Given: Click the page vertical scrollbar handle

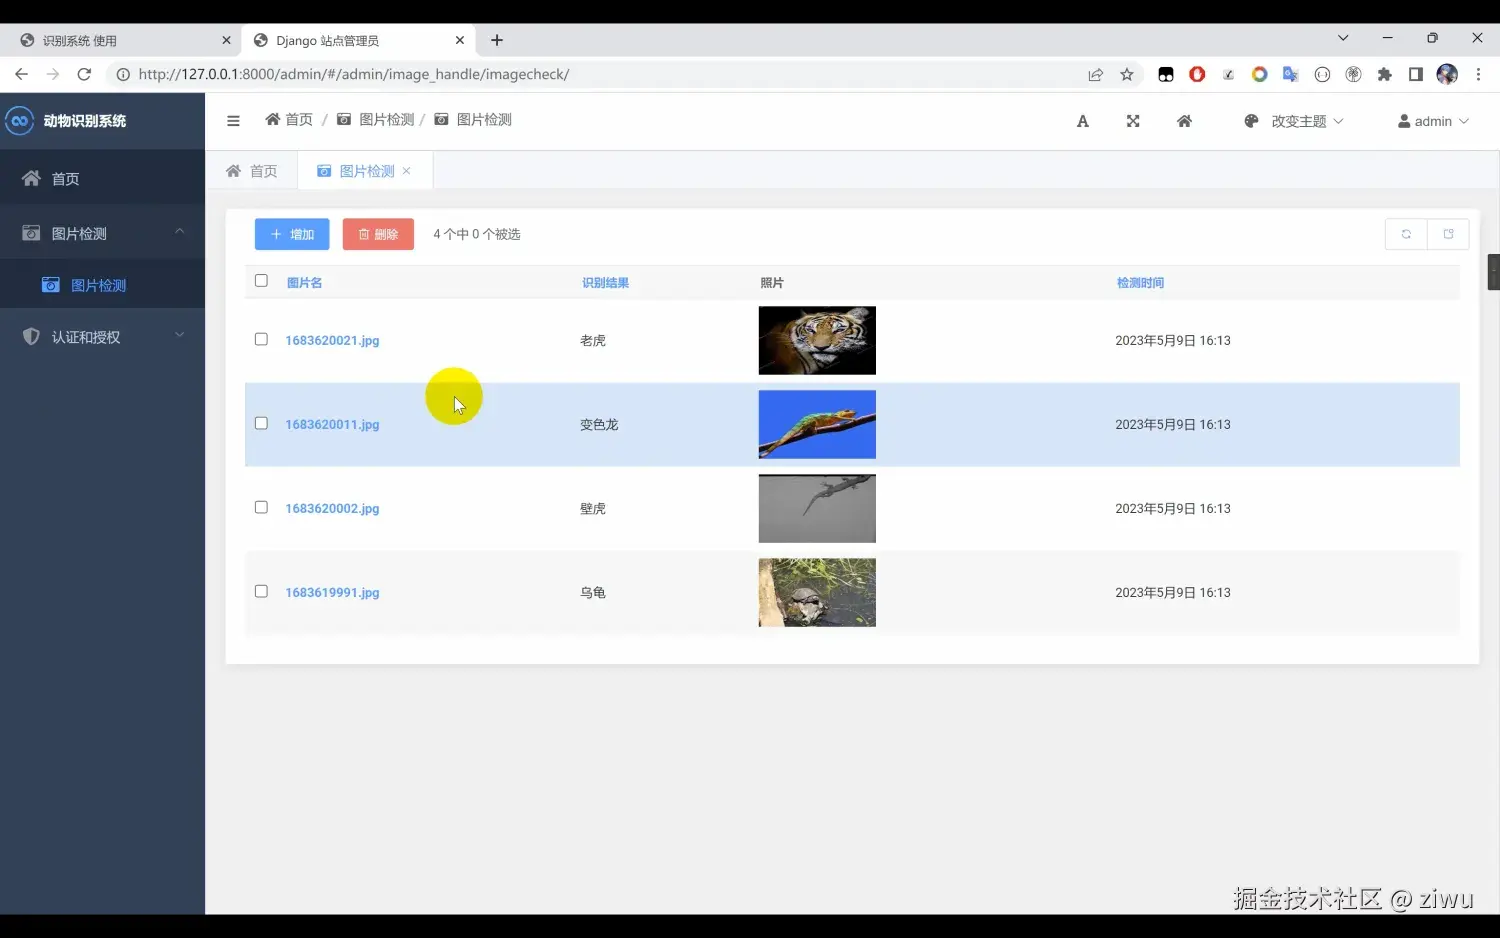Looking at the screenshot, I should coord(1494,272).
